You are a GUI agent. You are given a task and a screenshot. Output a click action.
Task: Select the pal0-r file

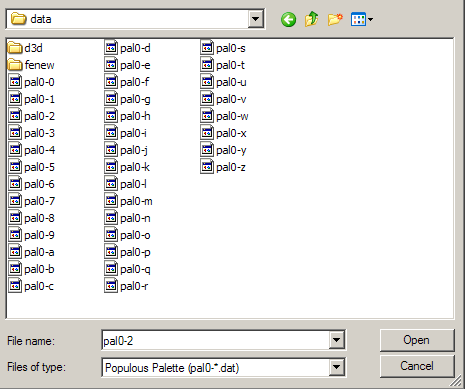pos(126,286)
